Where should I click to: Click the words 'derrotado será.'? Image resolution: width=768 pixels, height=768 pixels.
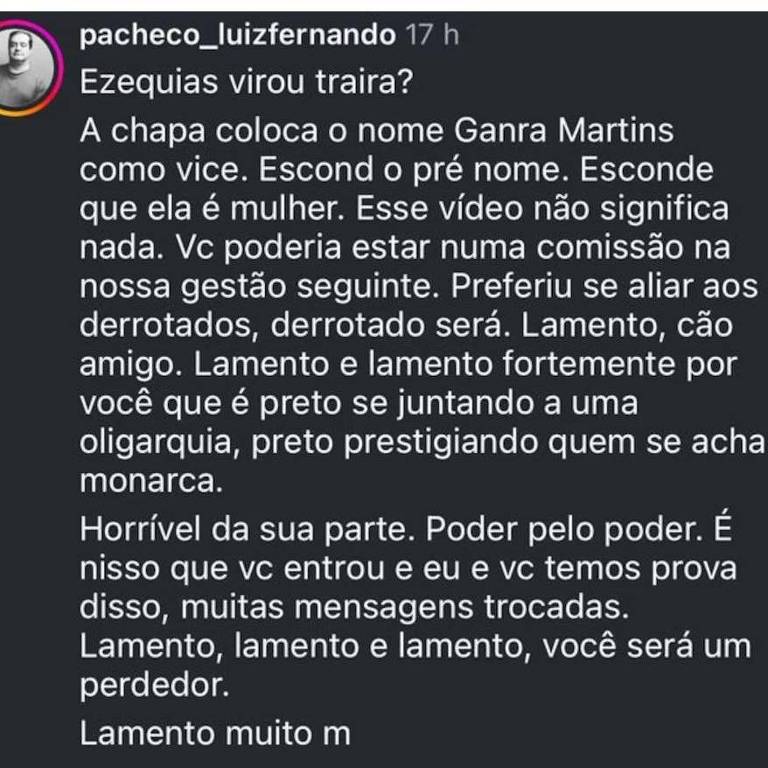387,325
